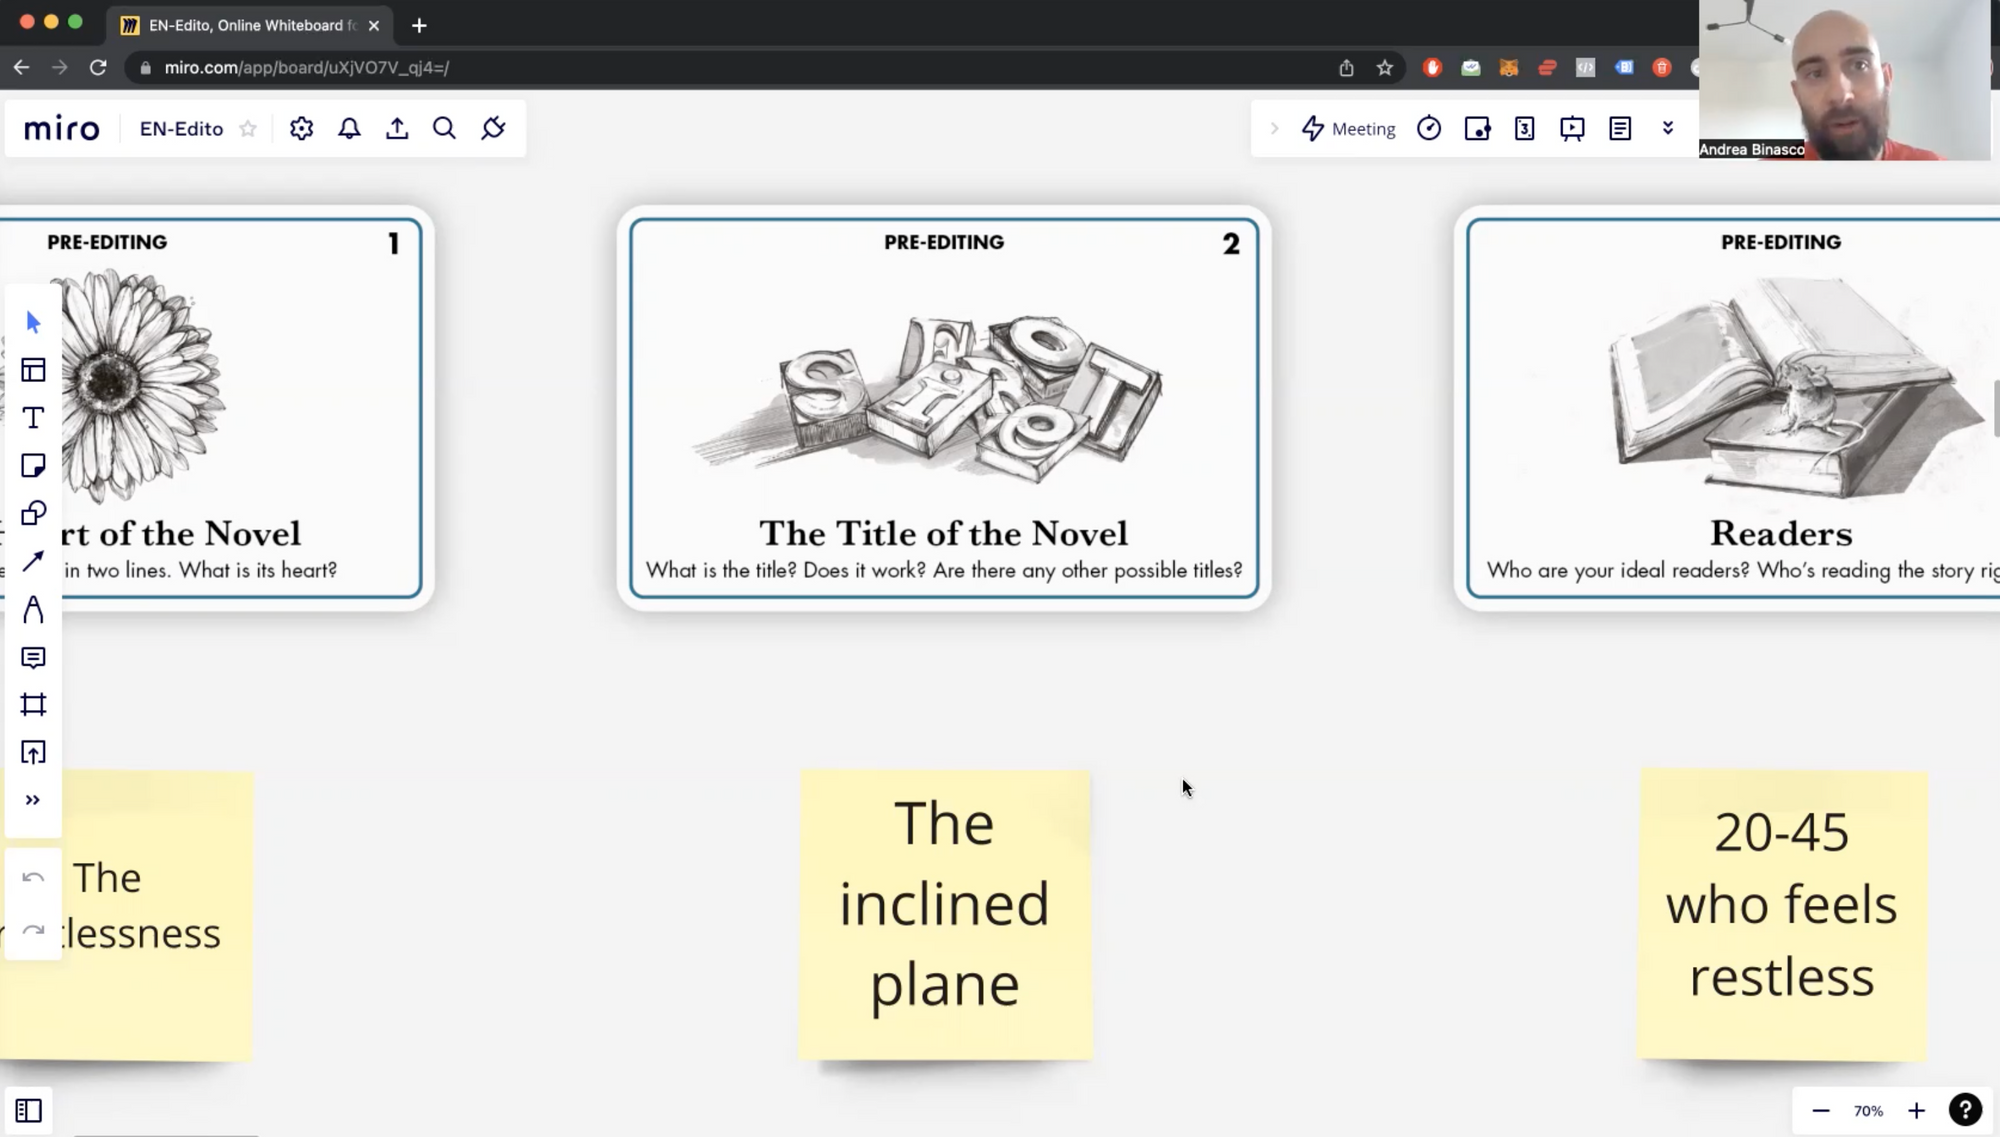2000x1137 pixels.
Task: Select the cursor arrow tool
Action: point(33,322)
